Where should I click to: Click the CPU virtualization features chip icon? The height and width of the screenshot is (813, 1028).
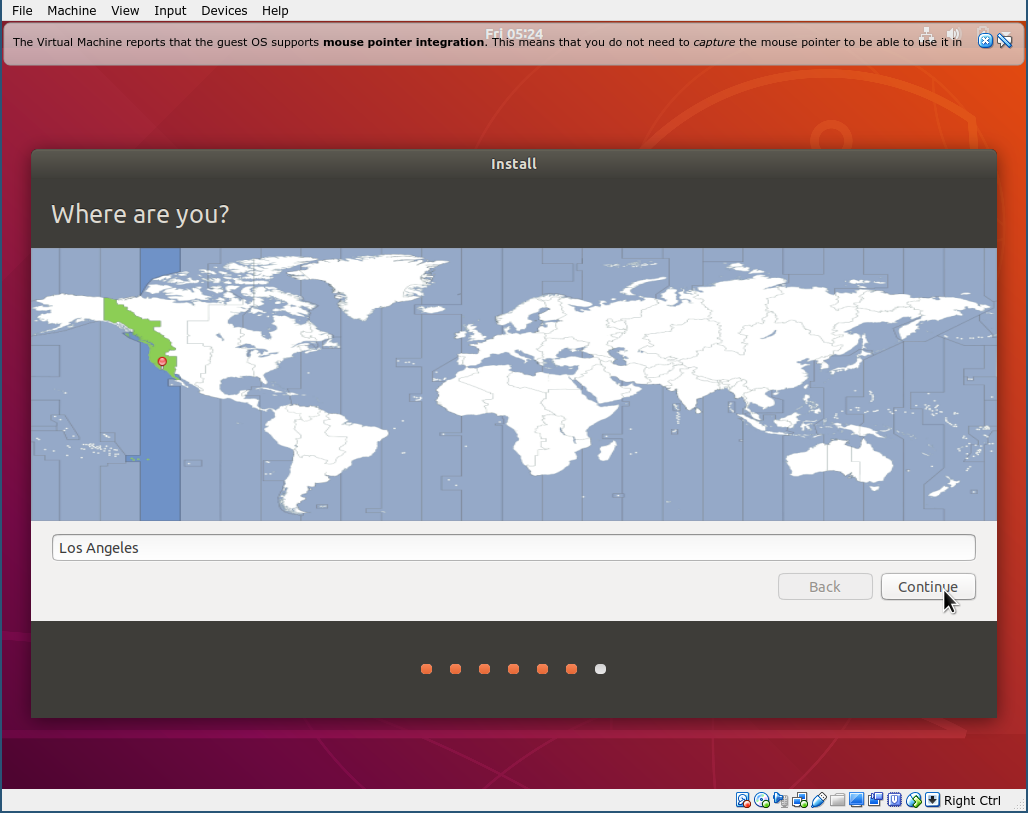click(894, 800)
